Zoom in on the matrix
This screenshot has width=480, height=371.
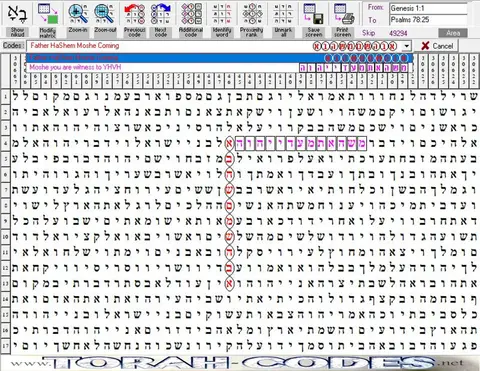pos(78,13)
